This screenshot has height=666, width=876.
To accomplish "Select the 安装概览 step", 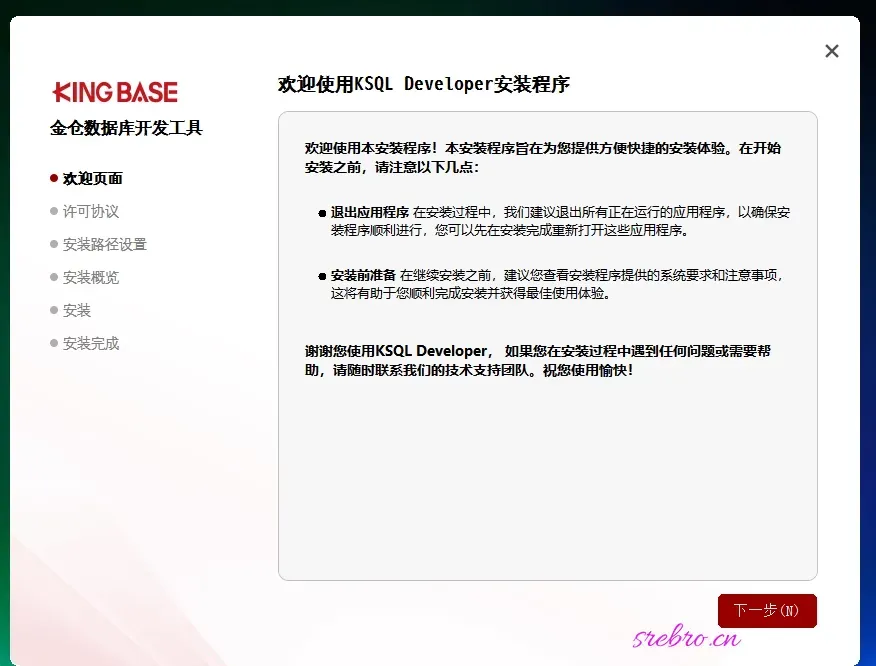I will coord(91,277).
